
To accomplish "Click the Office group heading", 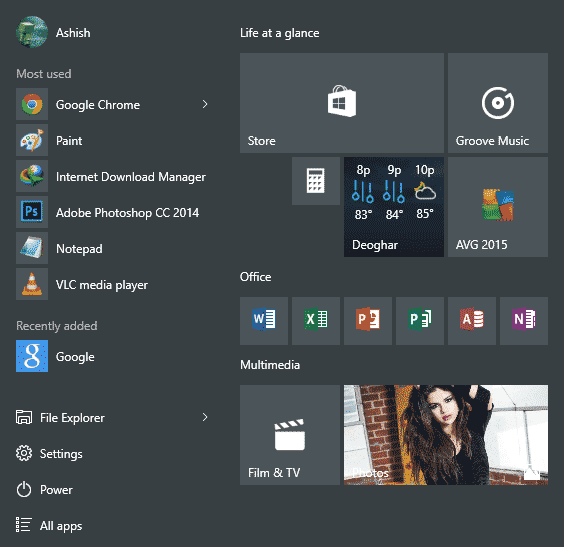I will pos(255,277).
